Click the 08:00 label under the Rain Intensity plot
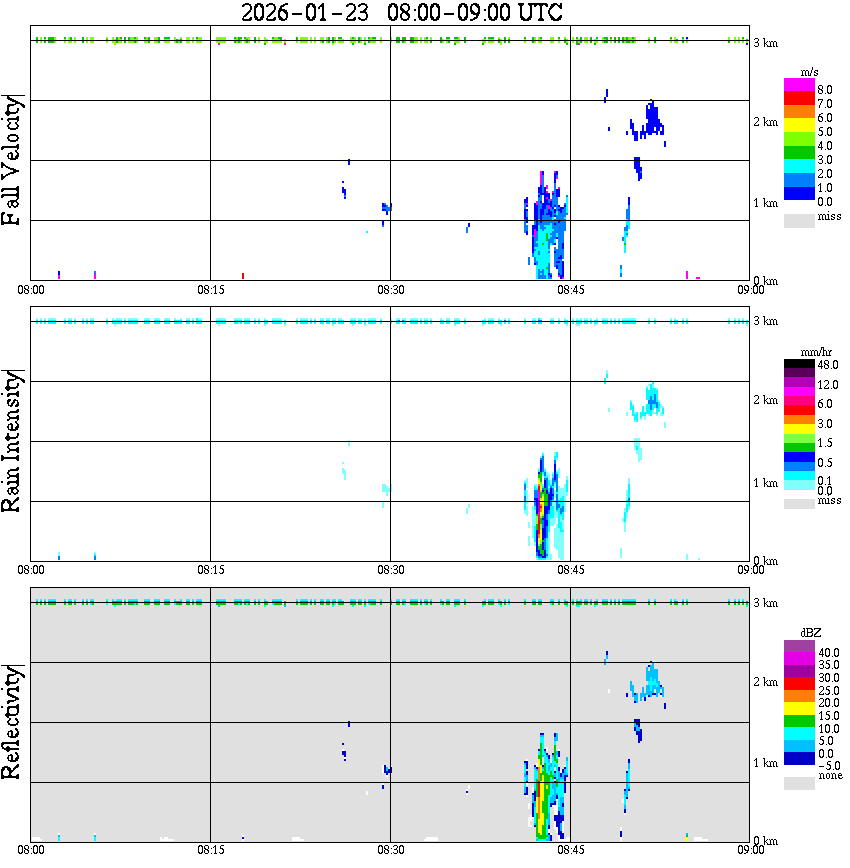Viewport: 850px width, 868px height. (x=31, y=570)
